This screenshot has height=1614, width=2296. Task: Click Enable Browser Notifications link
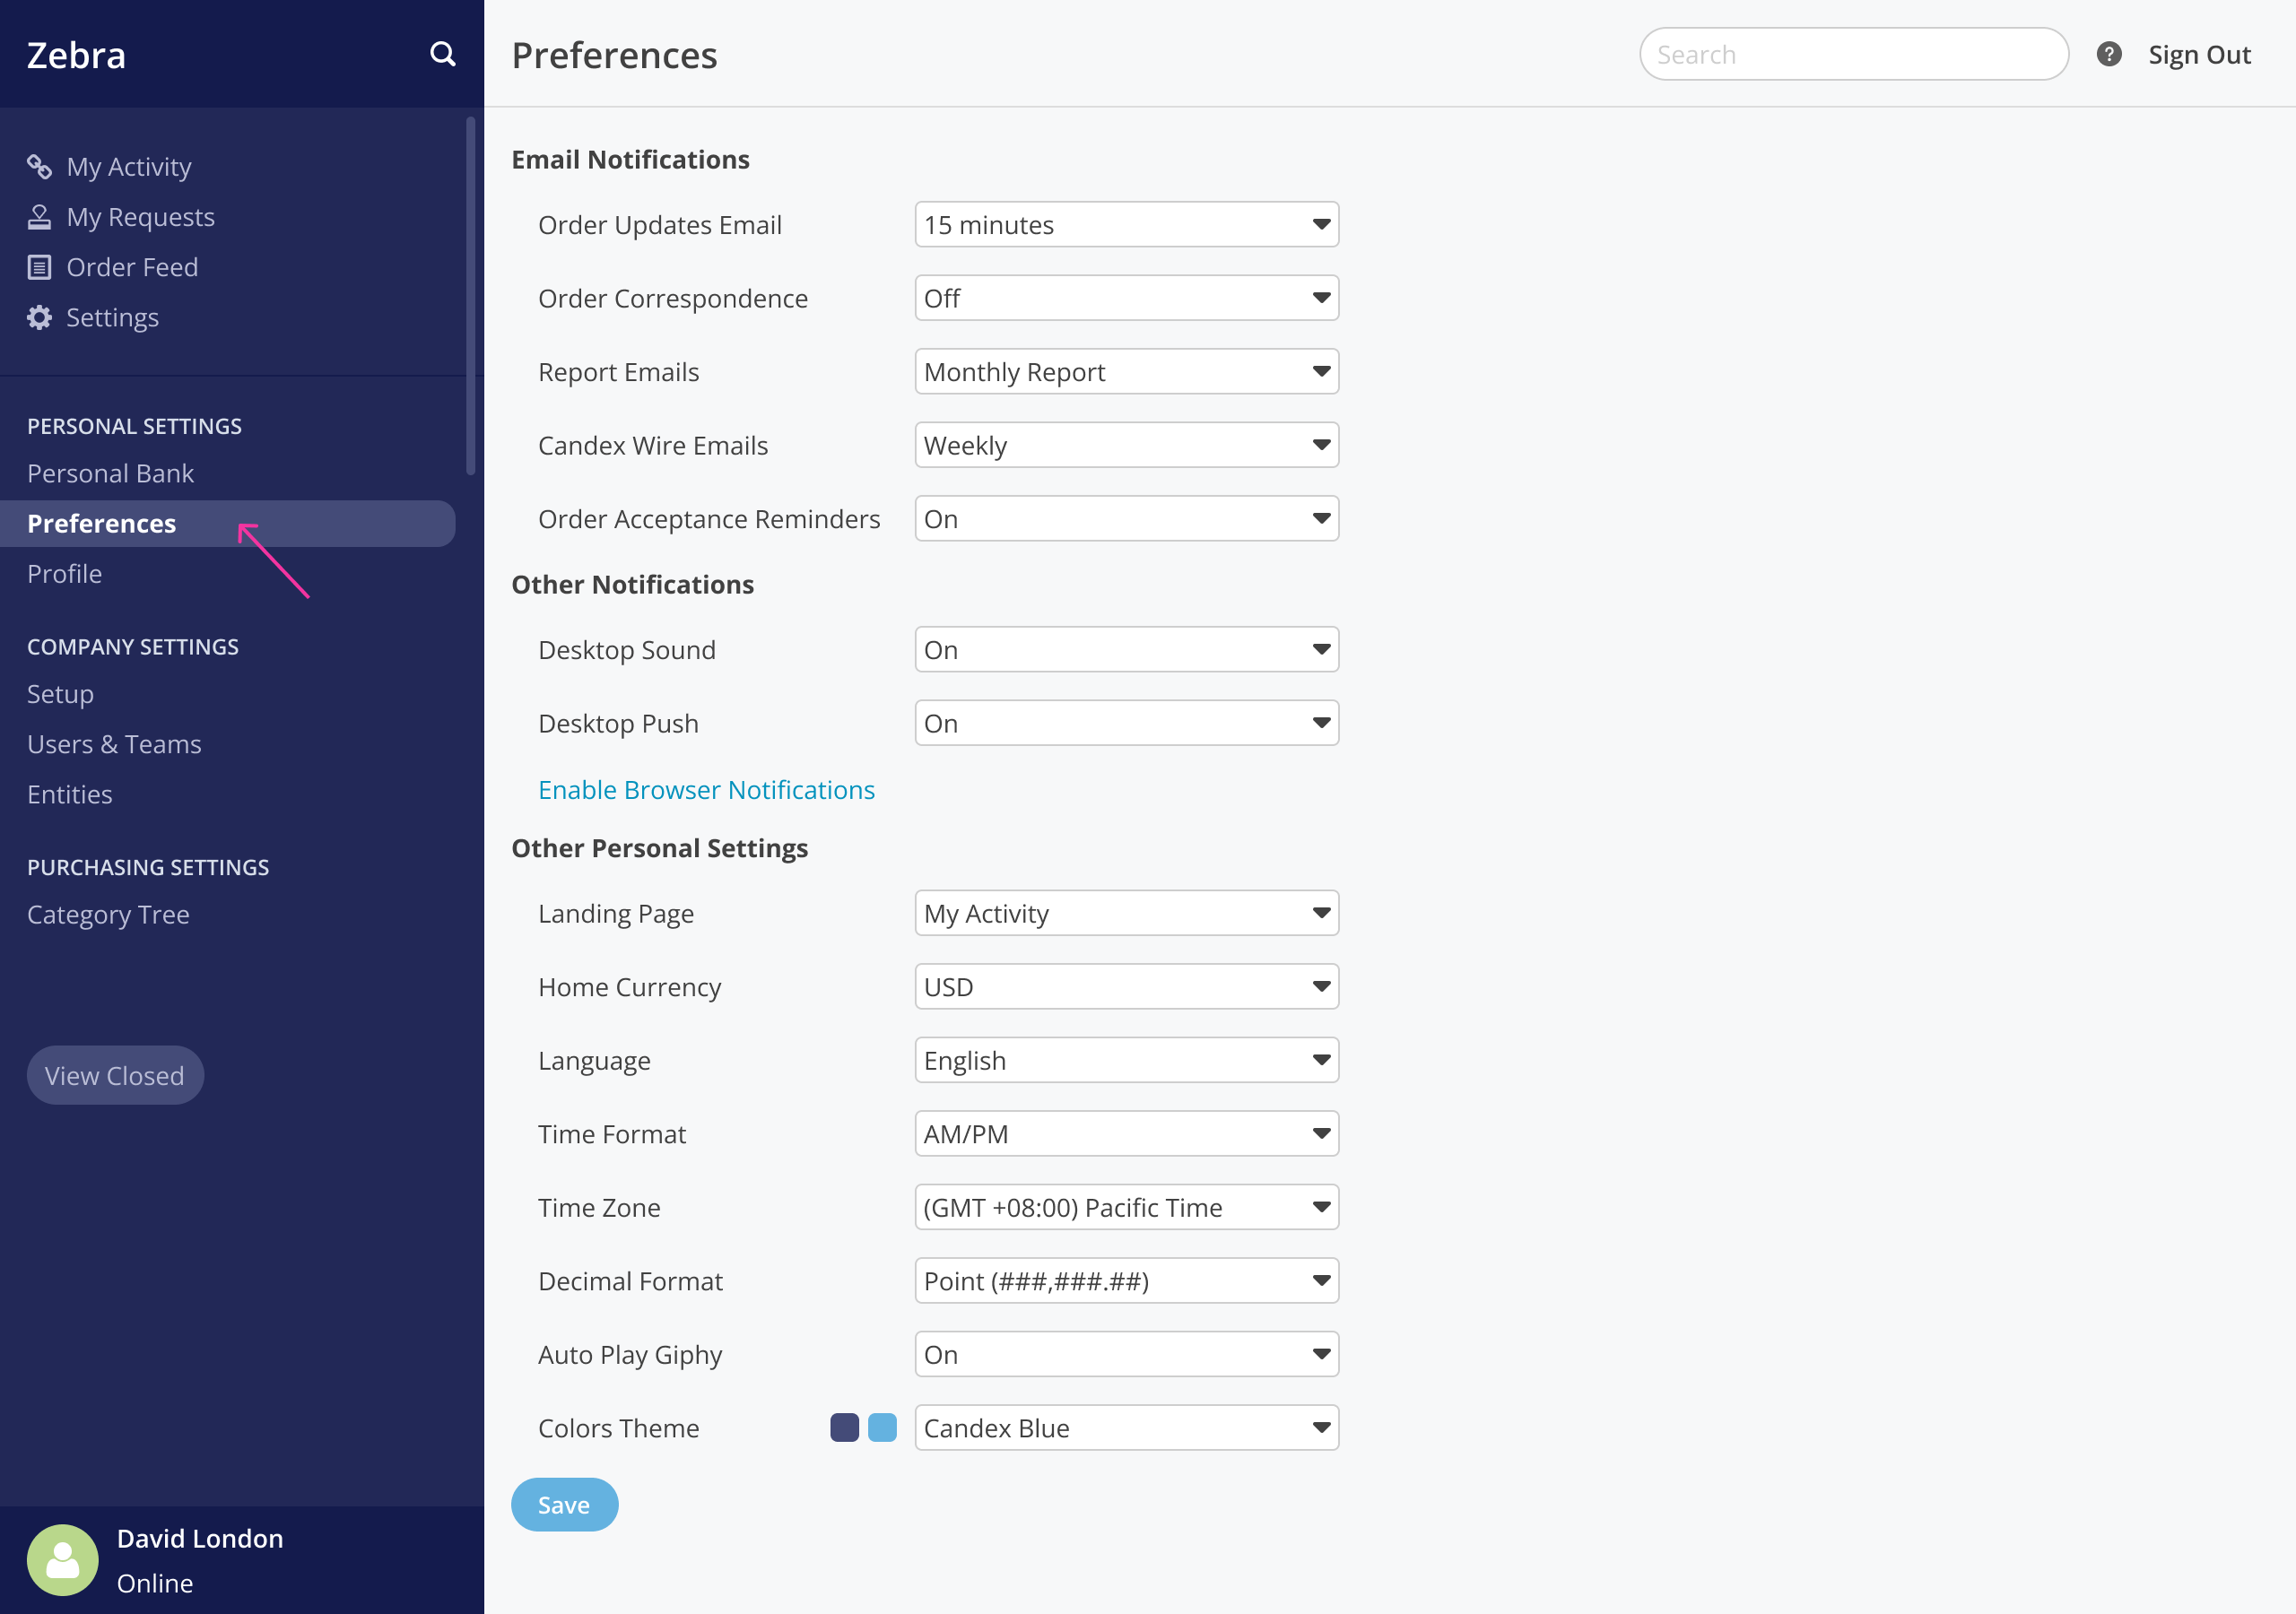click(706, 790)
